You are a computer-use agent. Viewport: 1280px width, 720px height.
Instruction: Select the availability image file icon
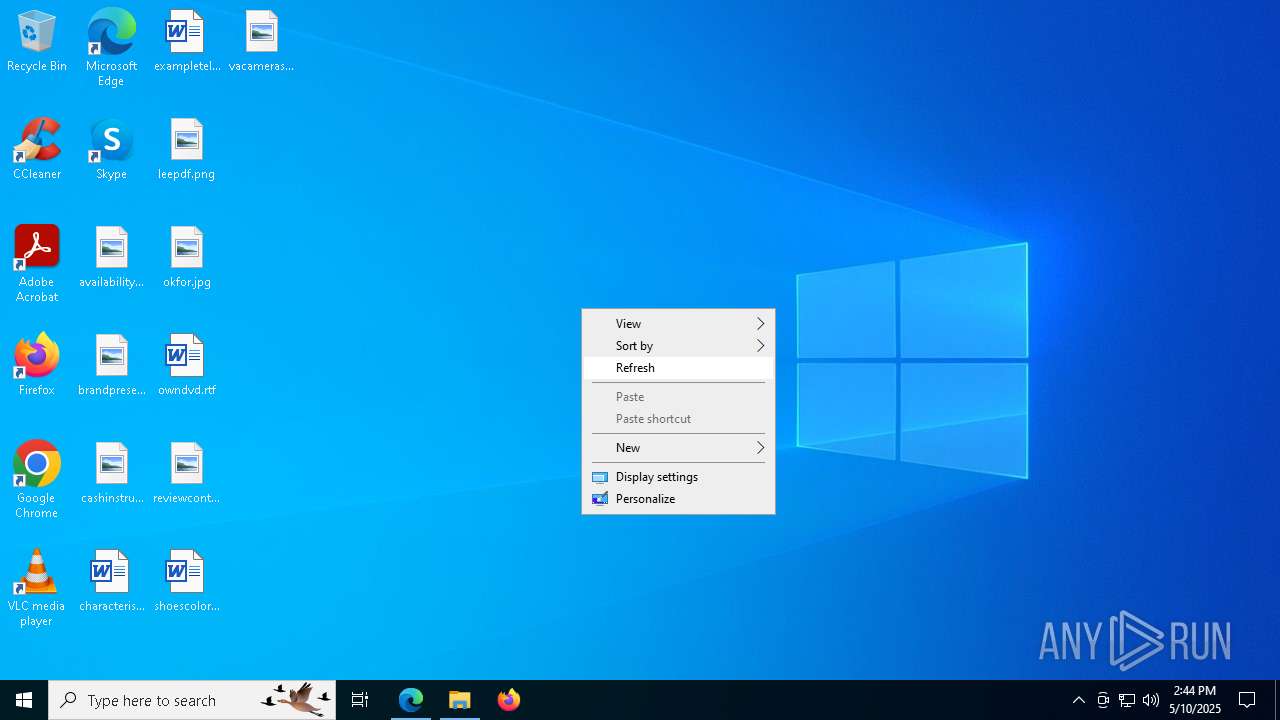pyautogui.click(x=111, y=258)
